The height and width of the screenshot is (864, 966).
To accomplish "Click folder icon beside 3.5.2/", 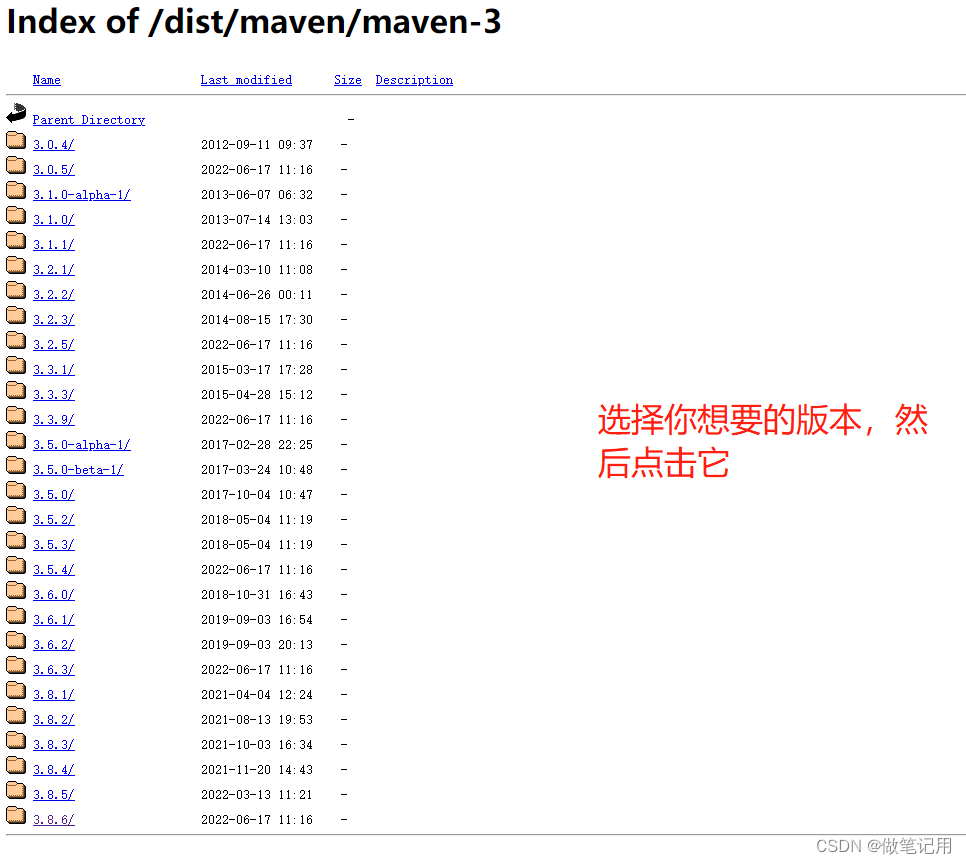I will [x=16, y=515].
